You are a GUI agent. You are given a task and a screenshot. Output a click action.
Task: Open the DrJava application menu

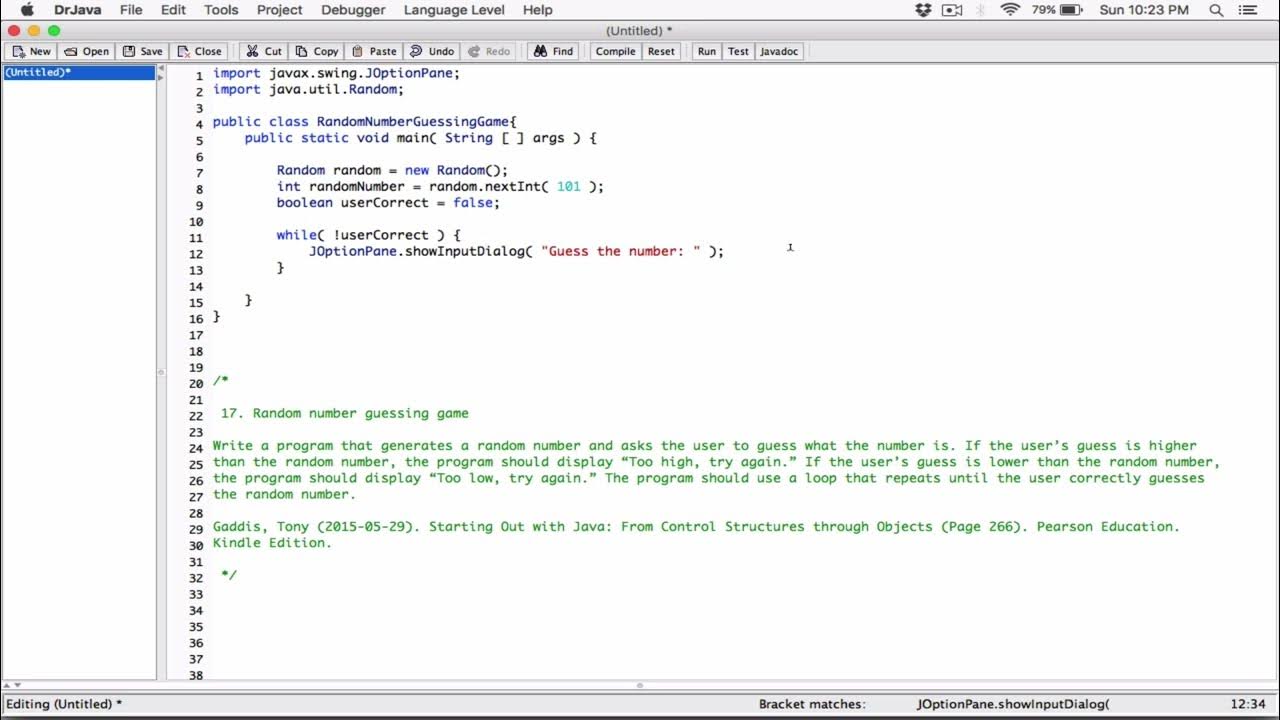[x=78, y=10]
